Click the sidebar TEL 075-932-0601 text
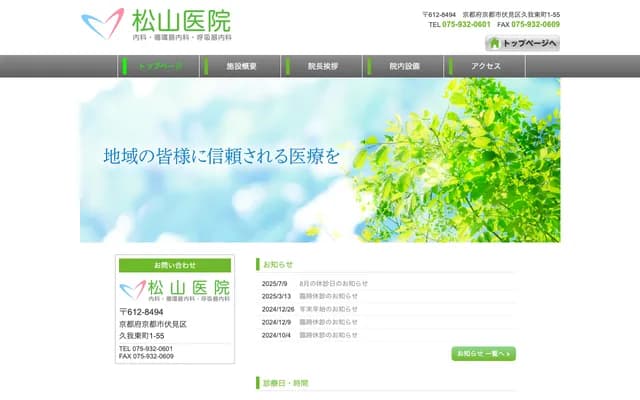This screenshot has width=640, height=400. click(x=146, y=348)
